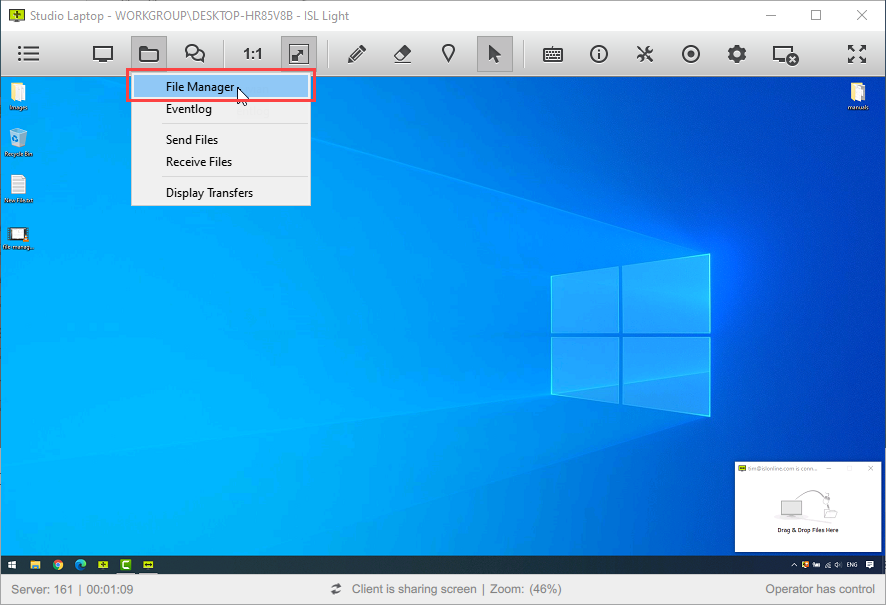Viewport: 886px width, 605px height.
Task: Open File Explorer in remote taskbar
Action: coord(35,564)
